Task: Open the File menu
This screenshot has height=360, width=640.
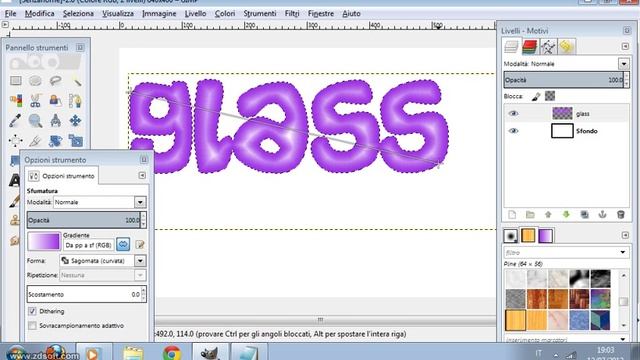Action: point(10,13)
